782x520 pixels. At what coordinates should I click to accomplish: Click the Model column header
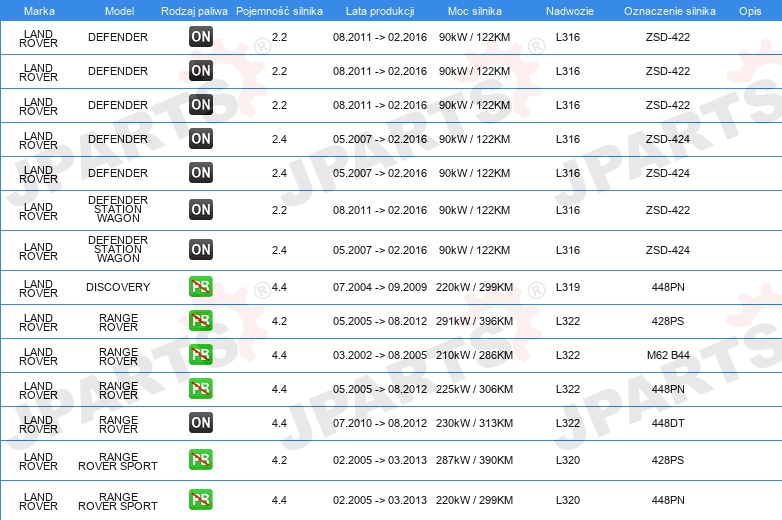(x=119, y=11)
